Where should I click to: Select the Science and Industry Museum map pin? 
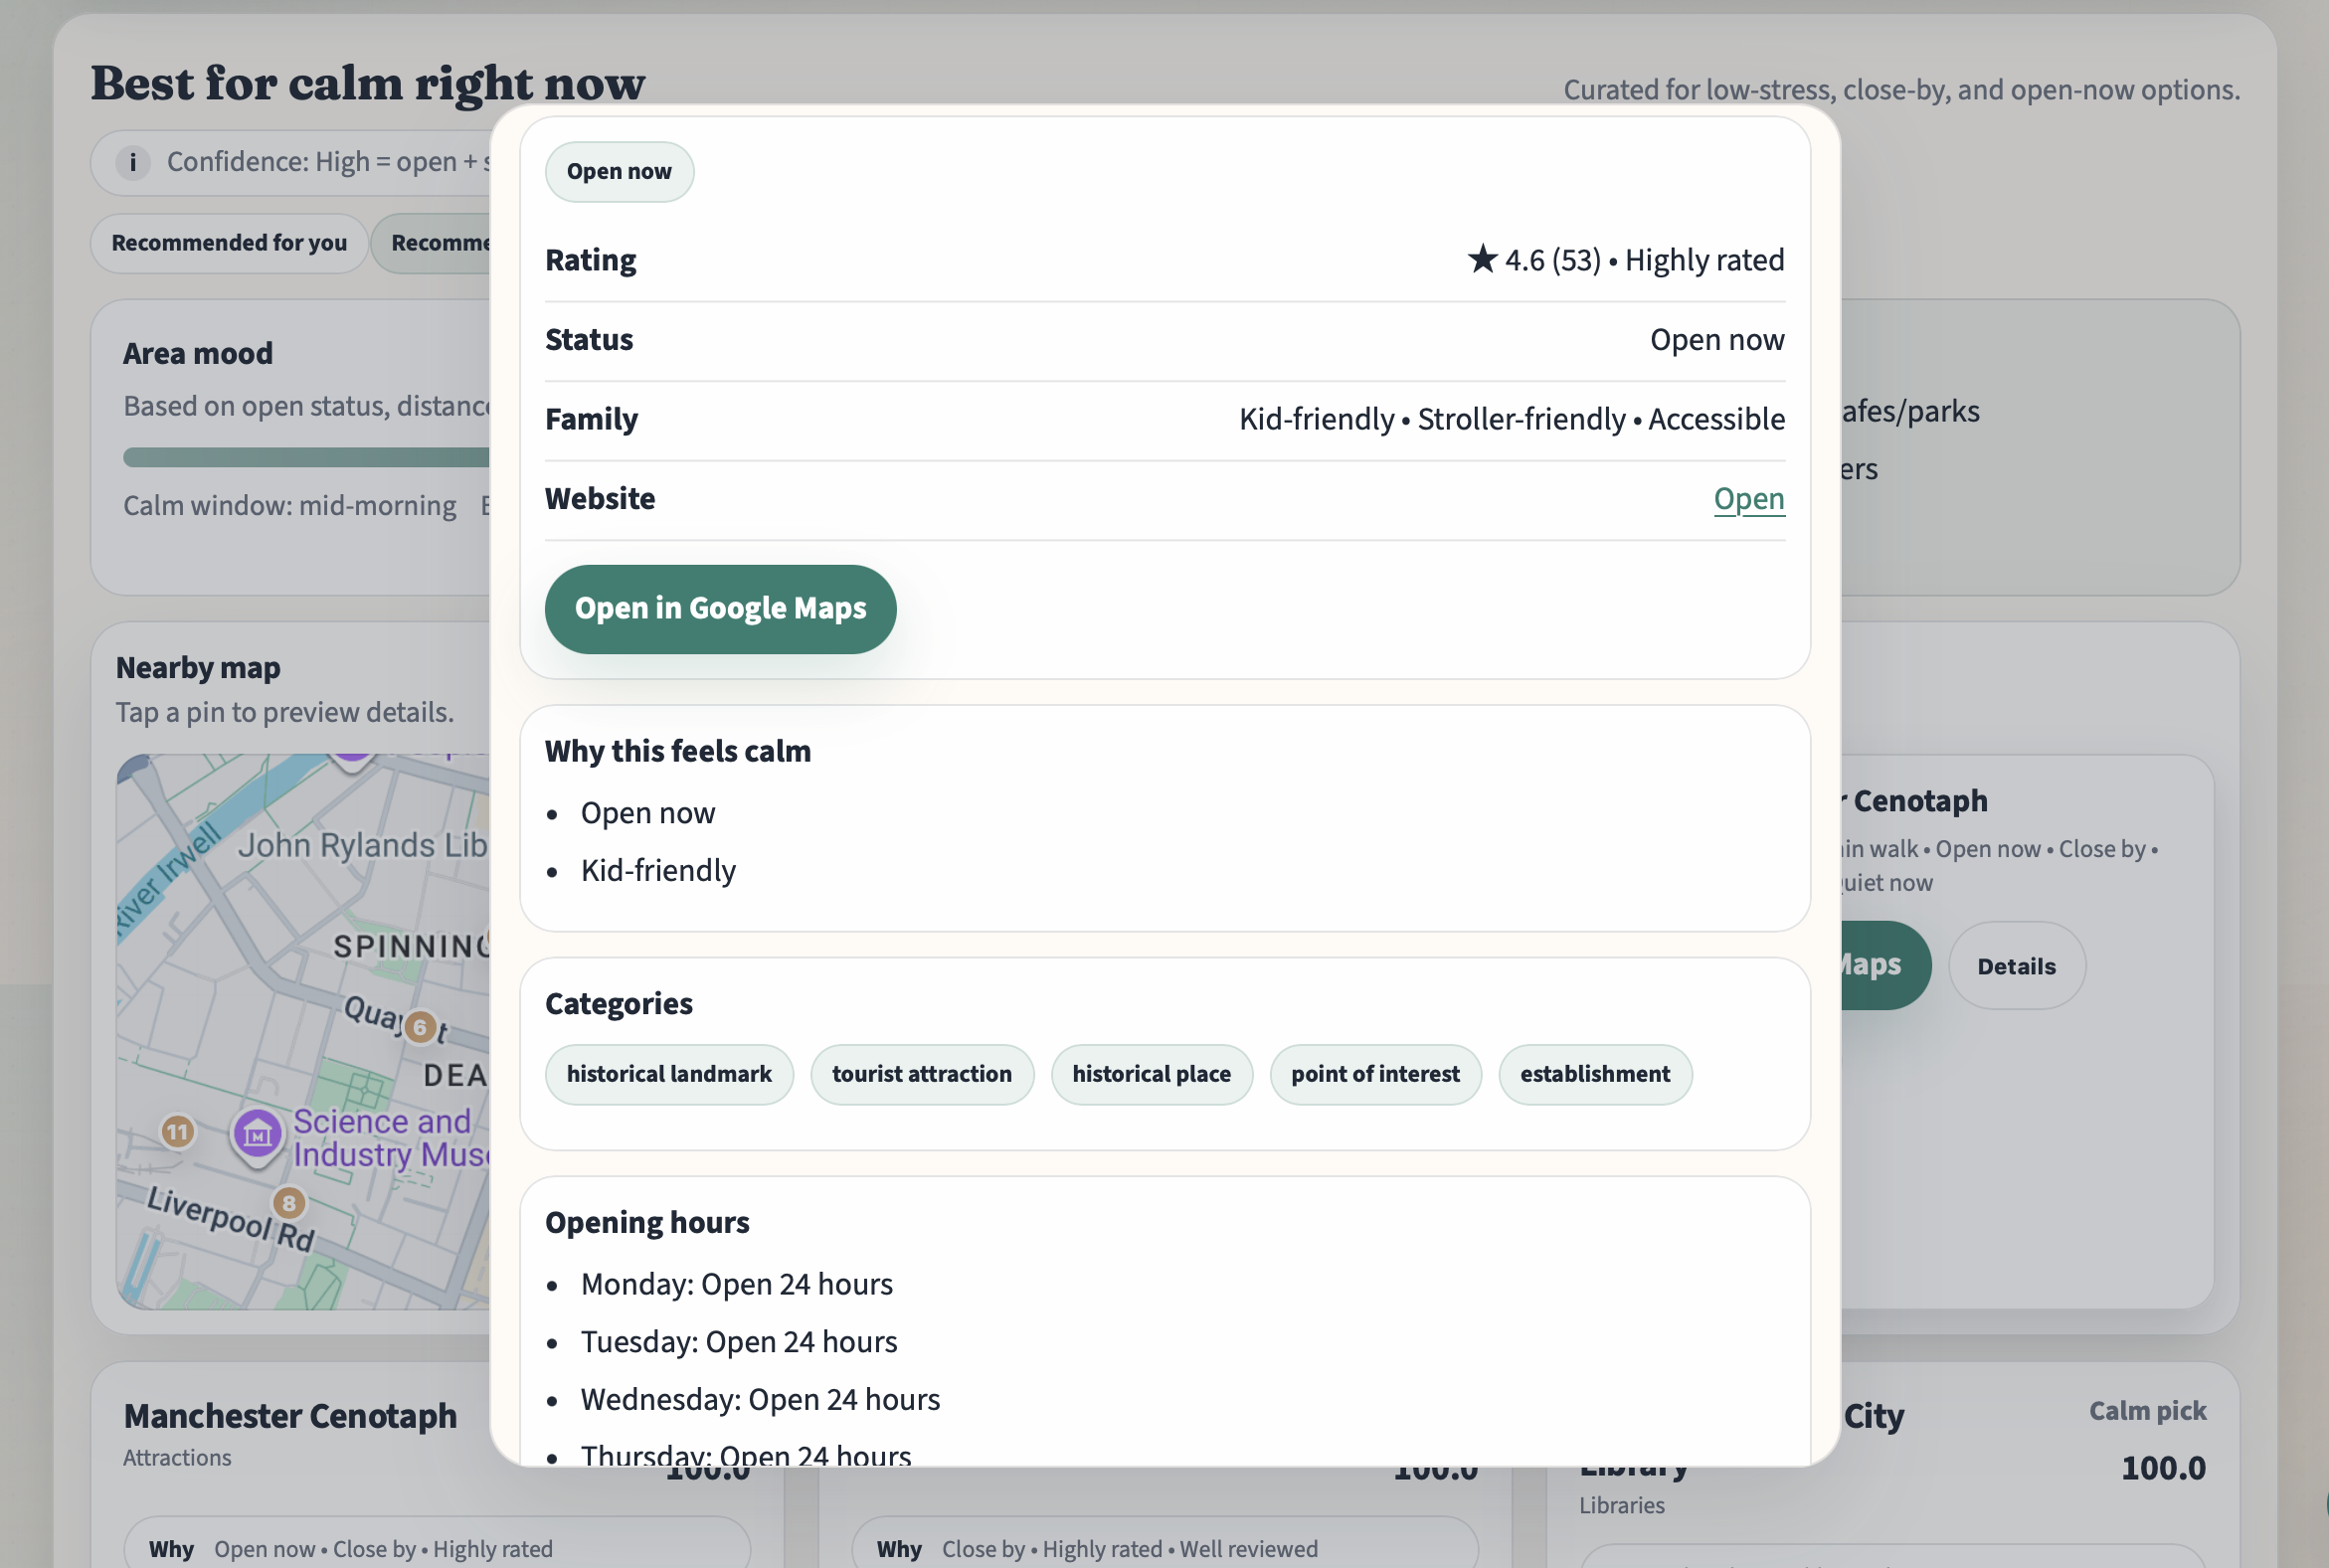257,1135
